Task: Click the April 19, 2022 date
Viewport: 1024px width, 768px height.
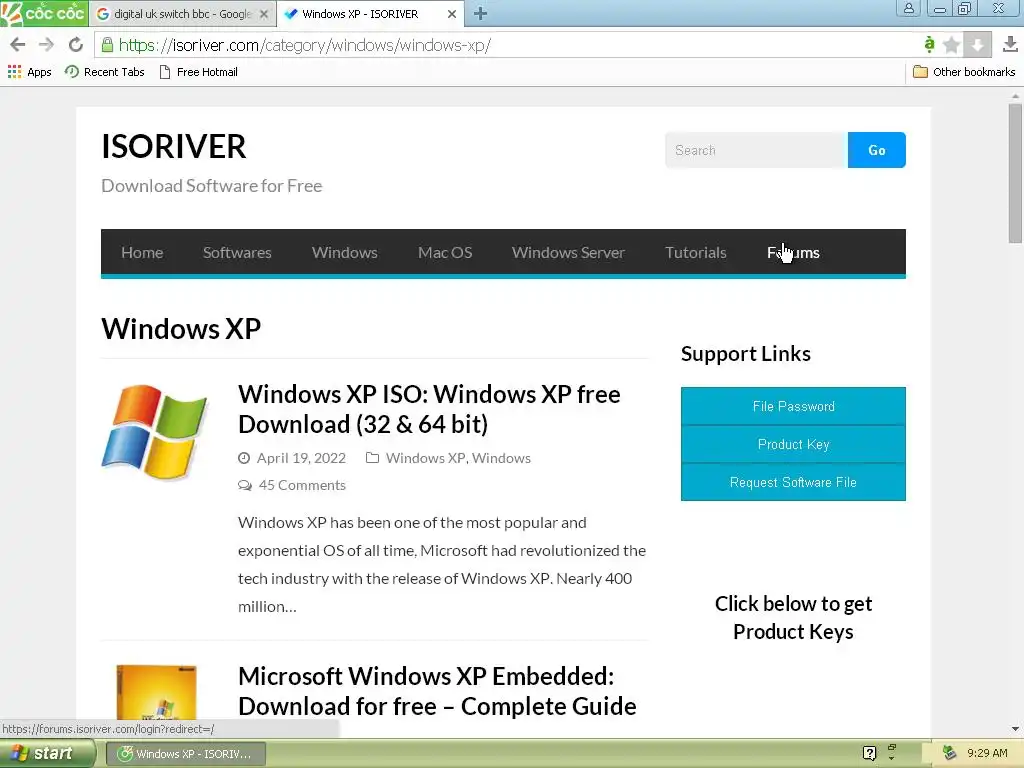Action: (301, 458)
